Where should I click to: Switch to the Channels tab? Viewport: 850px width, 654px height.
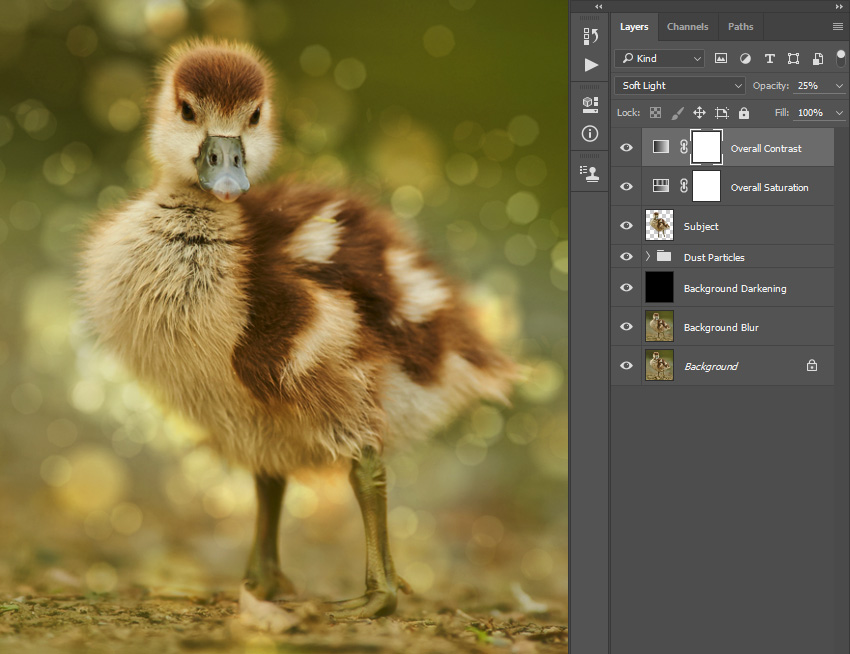(x=687, y=27)
